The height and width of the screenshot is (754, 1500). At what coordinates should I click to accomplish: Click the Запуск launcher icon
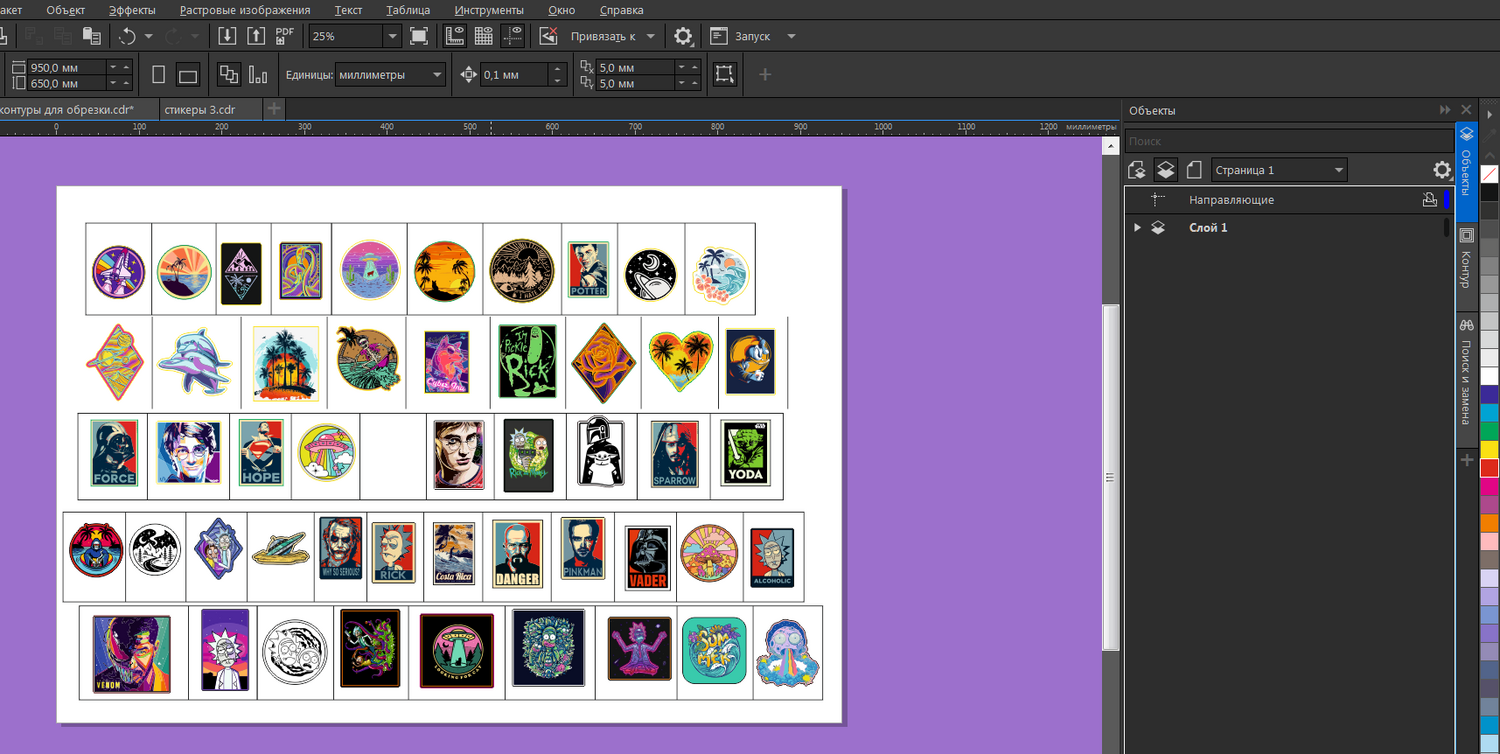[718, 36]
